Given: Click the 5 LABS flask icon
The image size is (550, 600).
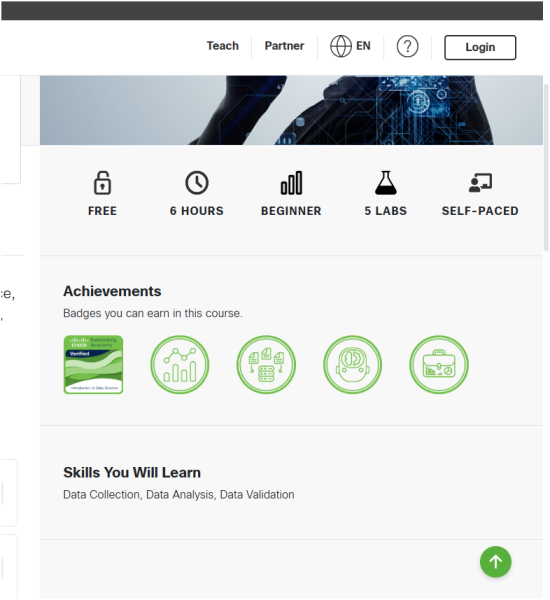Looking at the screenshot, I should 386,183.
